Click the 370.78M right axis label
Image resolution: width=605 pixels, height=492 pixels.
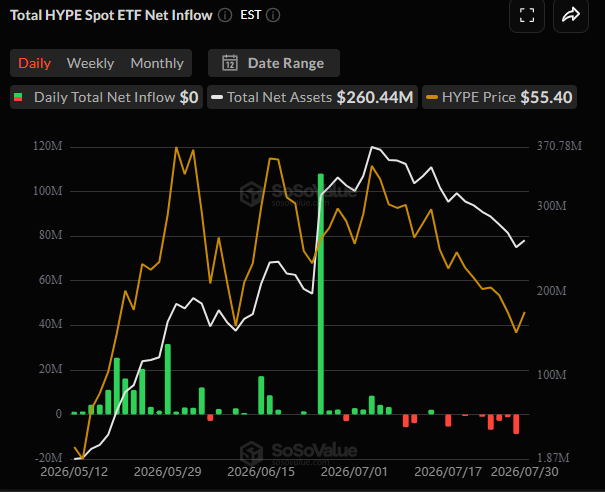pos(559,146)
